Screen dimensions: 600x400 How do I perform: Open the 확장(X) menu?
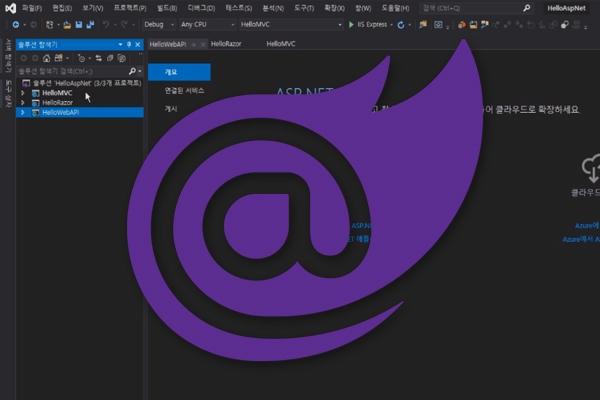[334, 8]
